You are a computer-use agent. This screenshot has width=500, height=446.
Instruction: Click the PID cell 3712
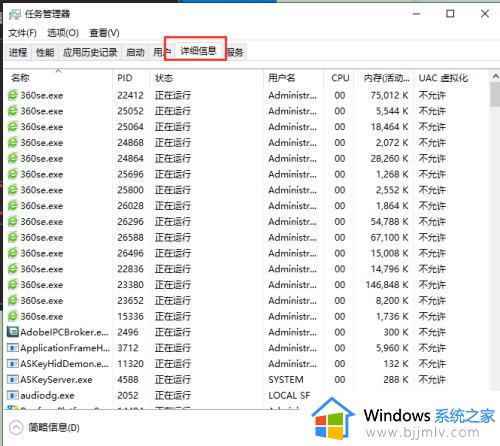pyautogui.click(x=128, y=348)
